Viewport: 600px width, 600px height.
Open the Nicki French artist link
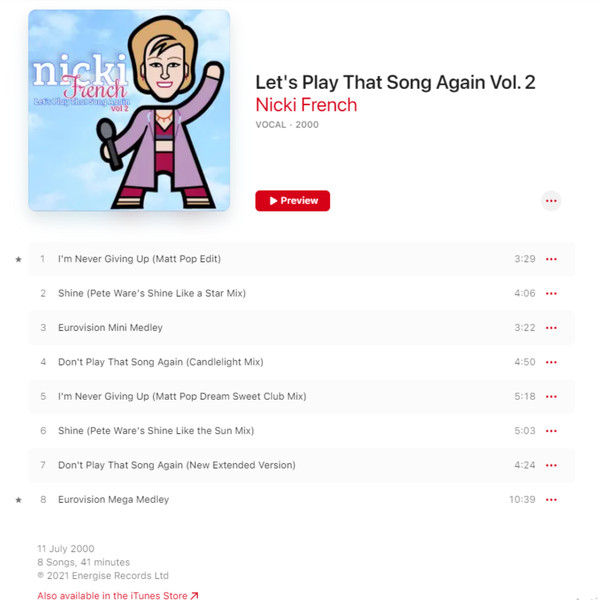click(306, 105)
